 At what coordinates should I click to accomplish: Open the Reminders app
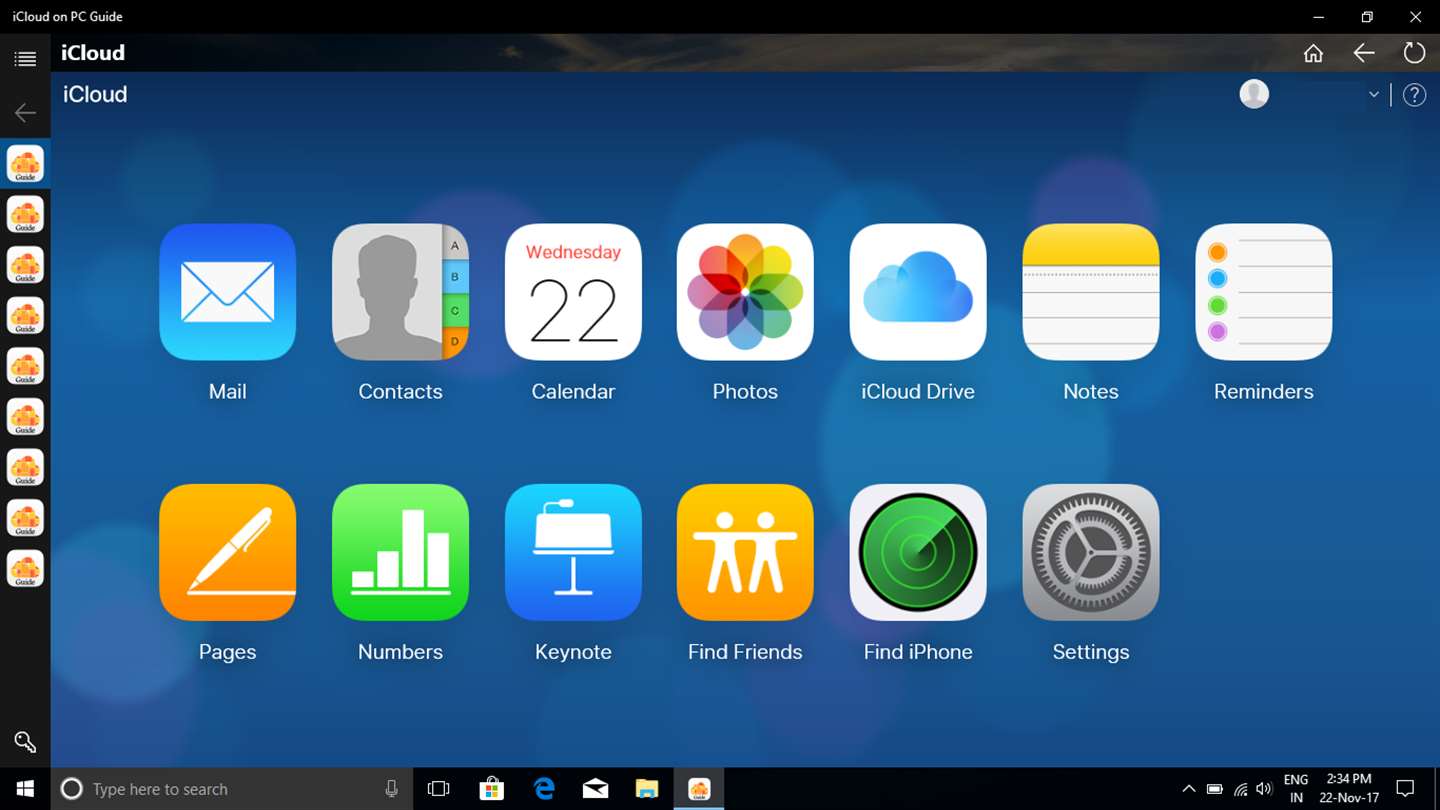1264,292
